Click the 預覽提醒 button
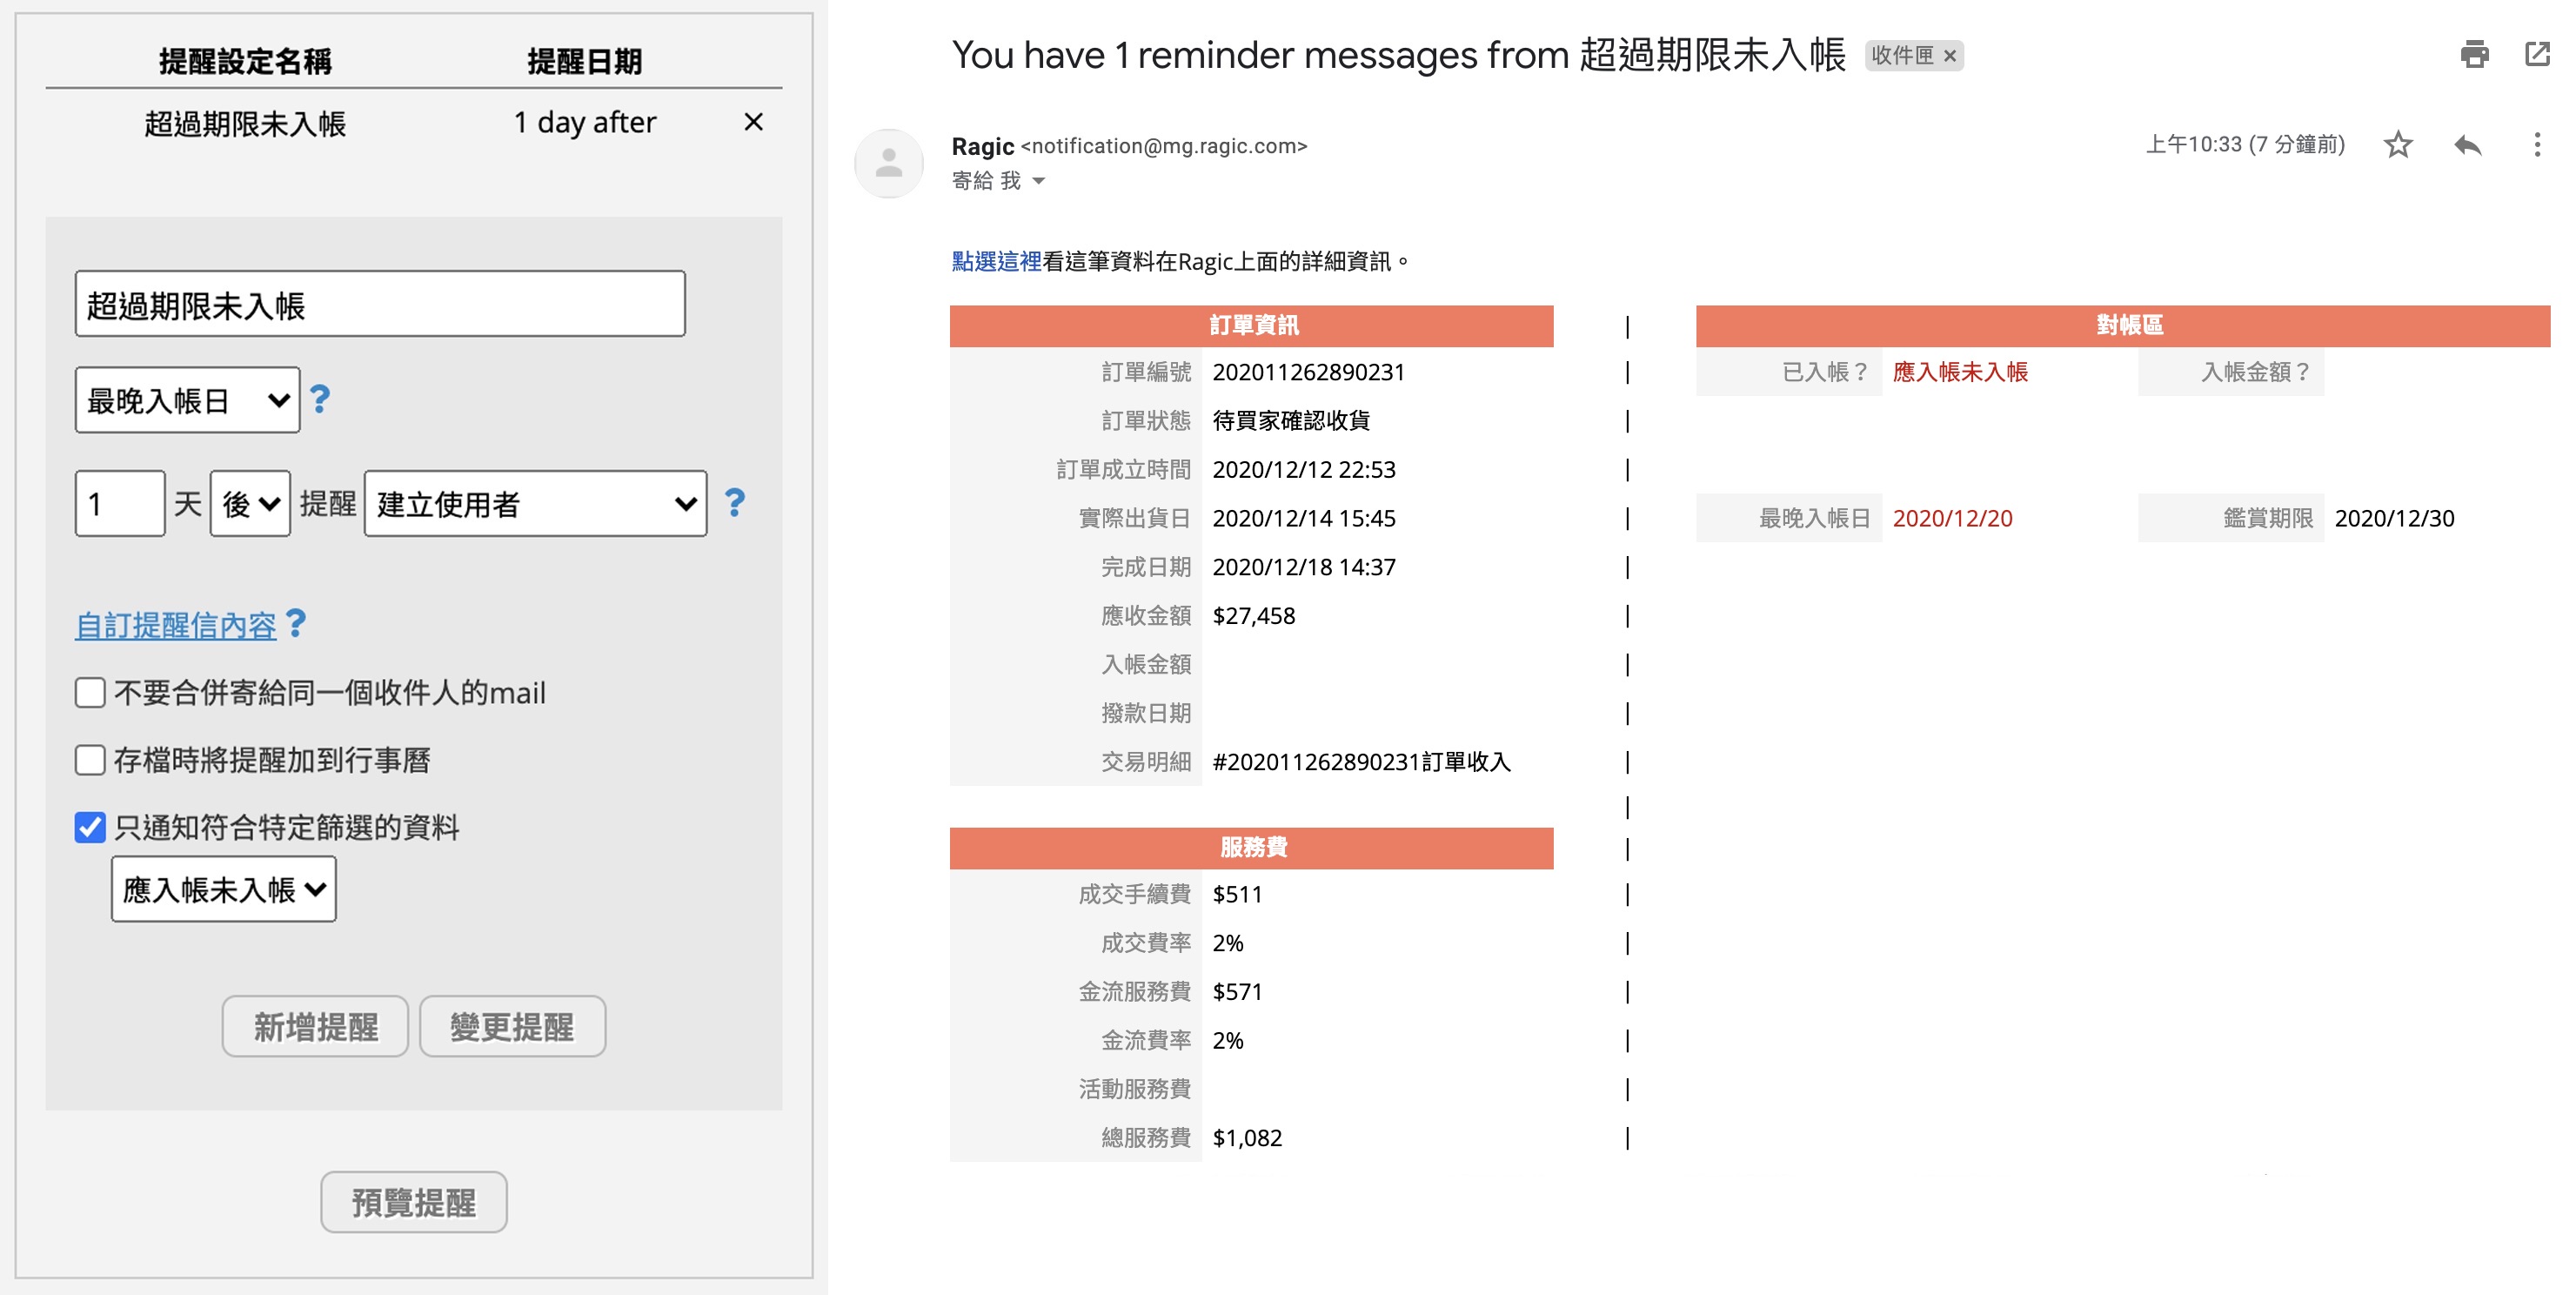The image size is (2576, 1295). 414,1202
